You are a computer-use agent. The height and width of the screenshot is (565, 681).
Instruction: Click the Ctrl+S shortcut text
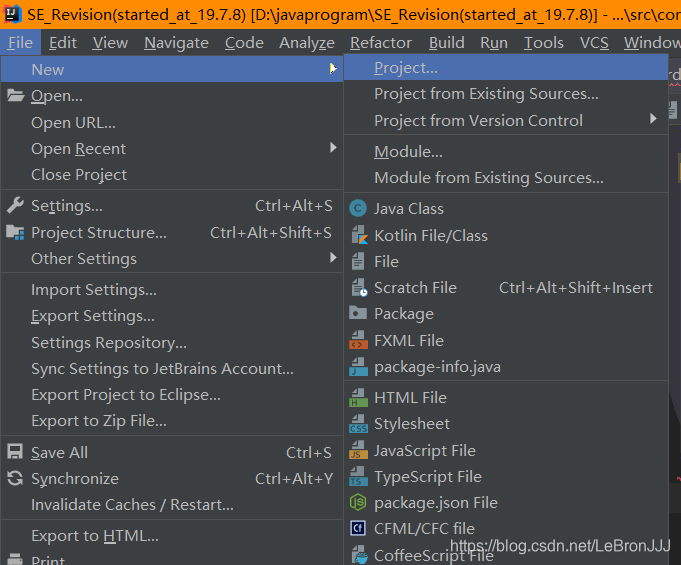(309, 453)
